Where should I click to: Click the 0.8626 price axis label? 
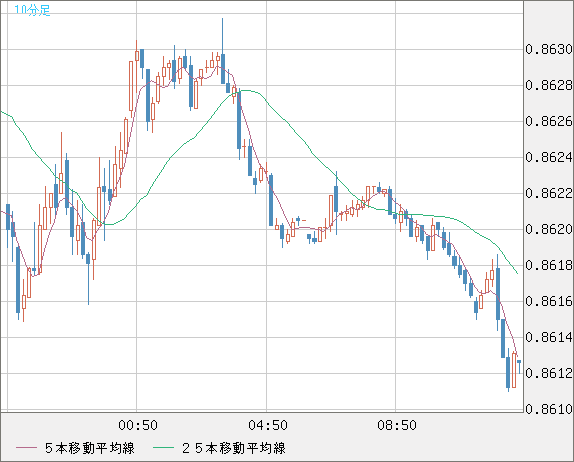point(549,121)
